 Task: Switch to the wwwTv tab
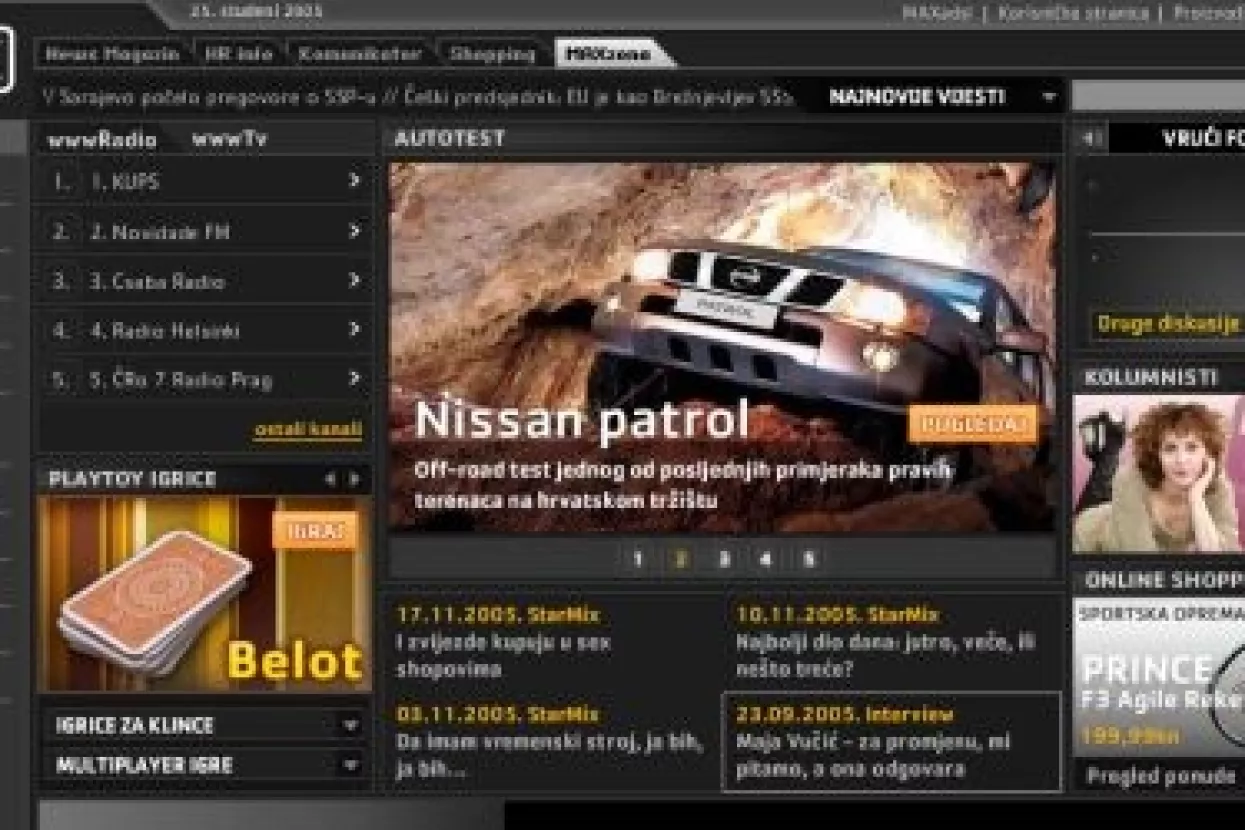[230, 139]
